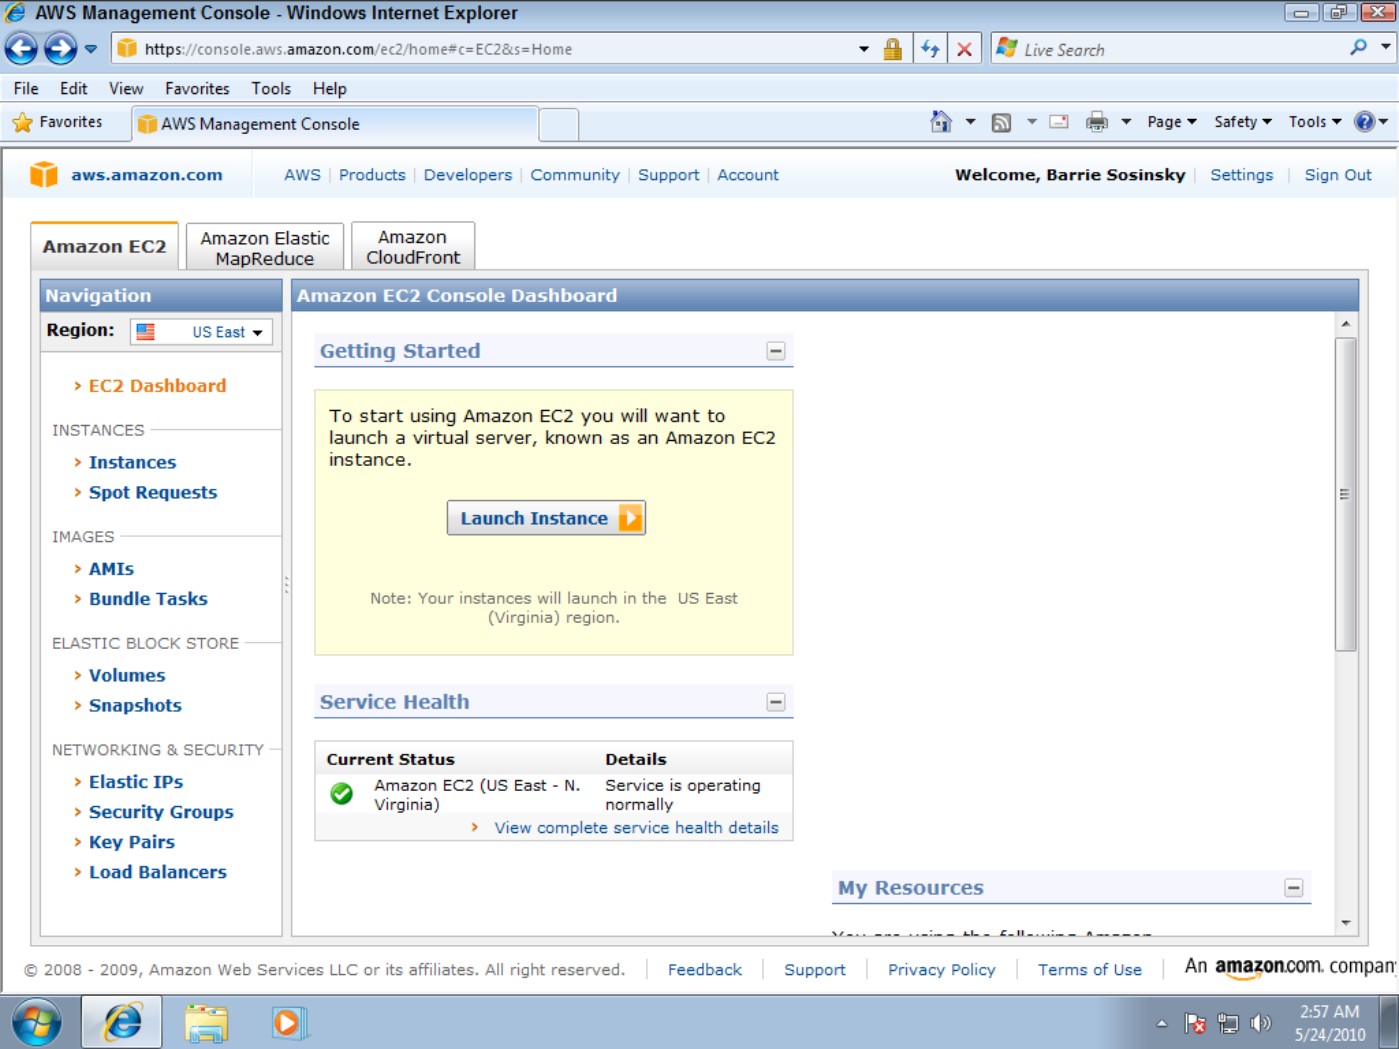Click the green service status check icon
This screenshot has height=1049, width=1399.
(342, 794)
